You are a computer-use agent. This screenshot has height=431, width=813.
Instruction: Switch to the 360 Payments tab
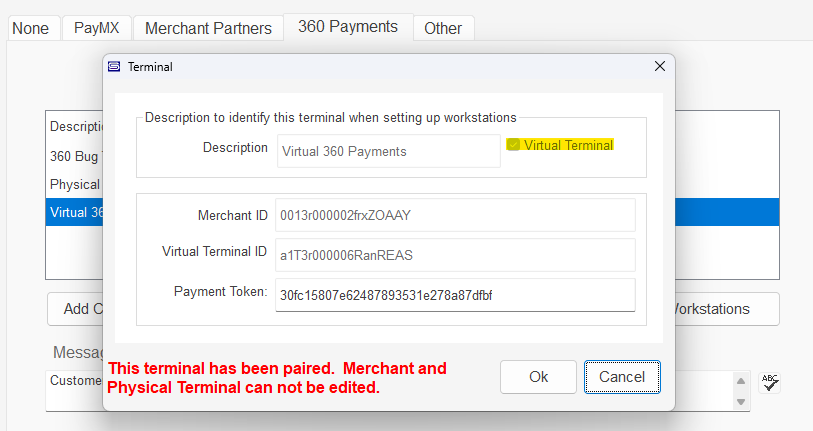347,27
